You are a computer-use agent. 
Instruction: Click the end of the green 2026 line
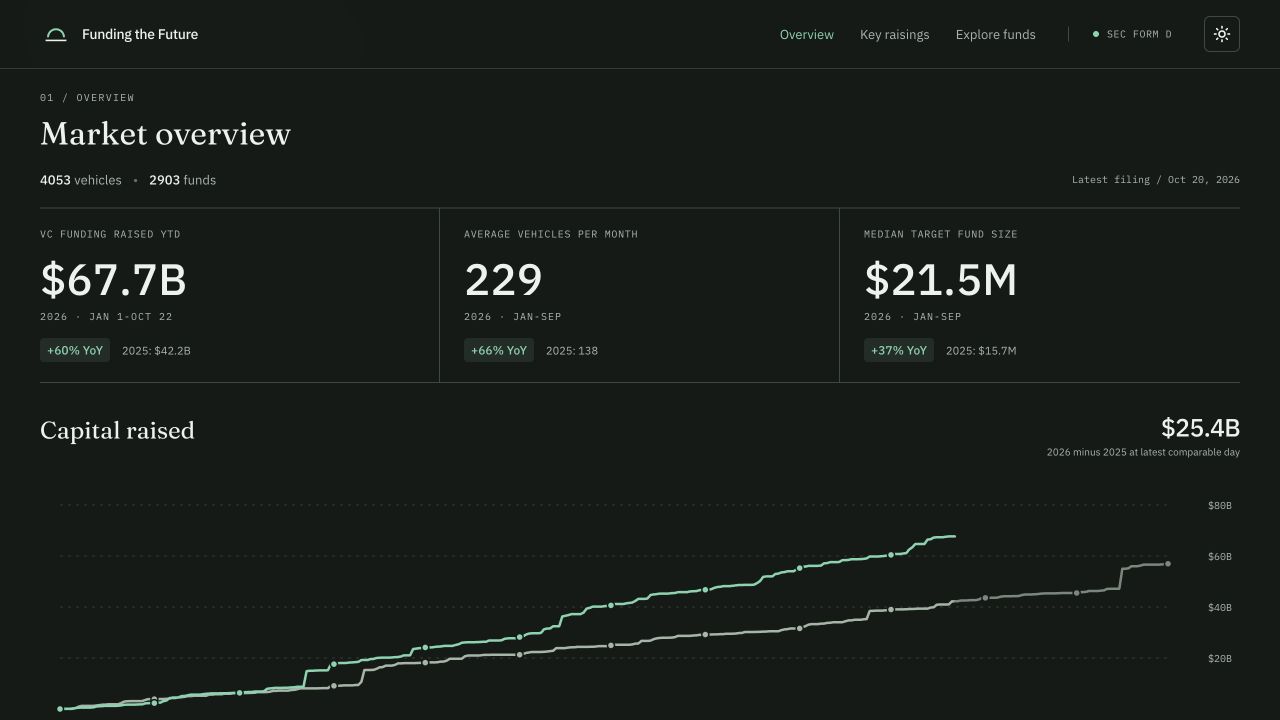click(x=954, y=537)
